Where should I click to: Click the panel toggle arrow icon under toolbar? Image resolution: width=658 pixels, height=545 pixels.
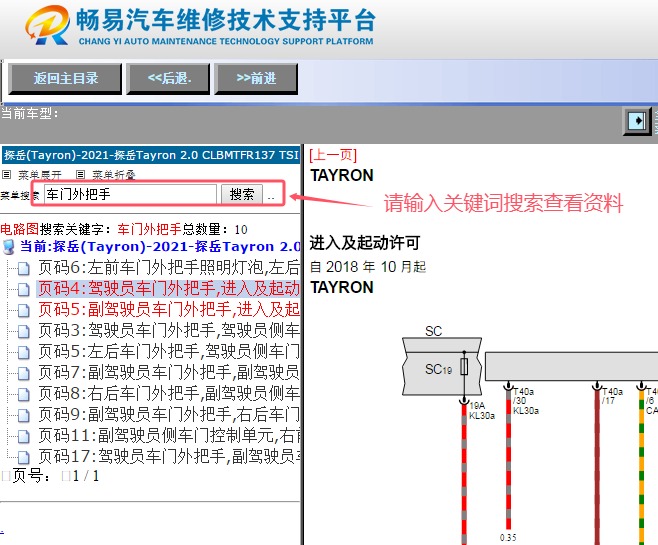pos(637,121)
